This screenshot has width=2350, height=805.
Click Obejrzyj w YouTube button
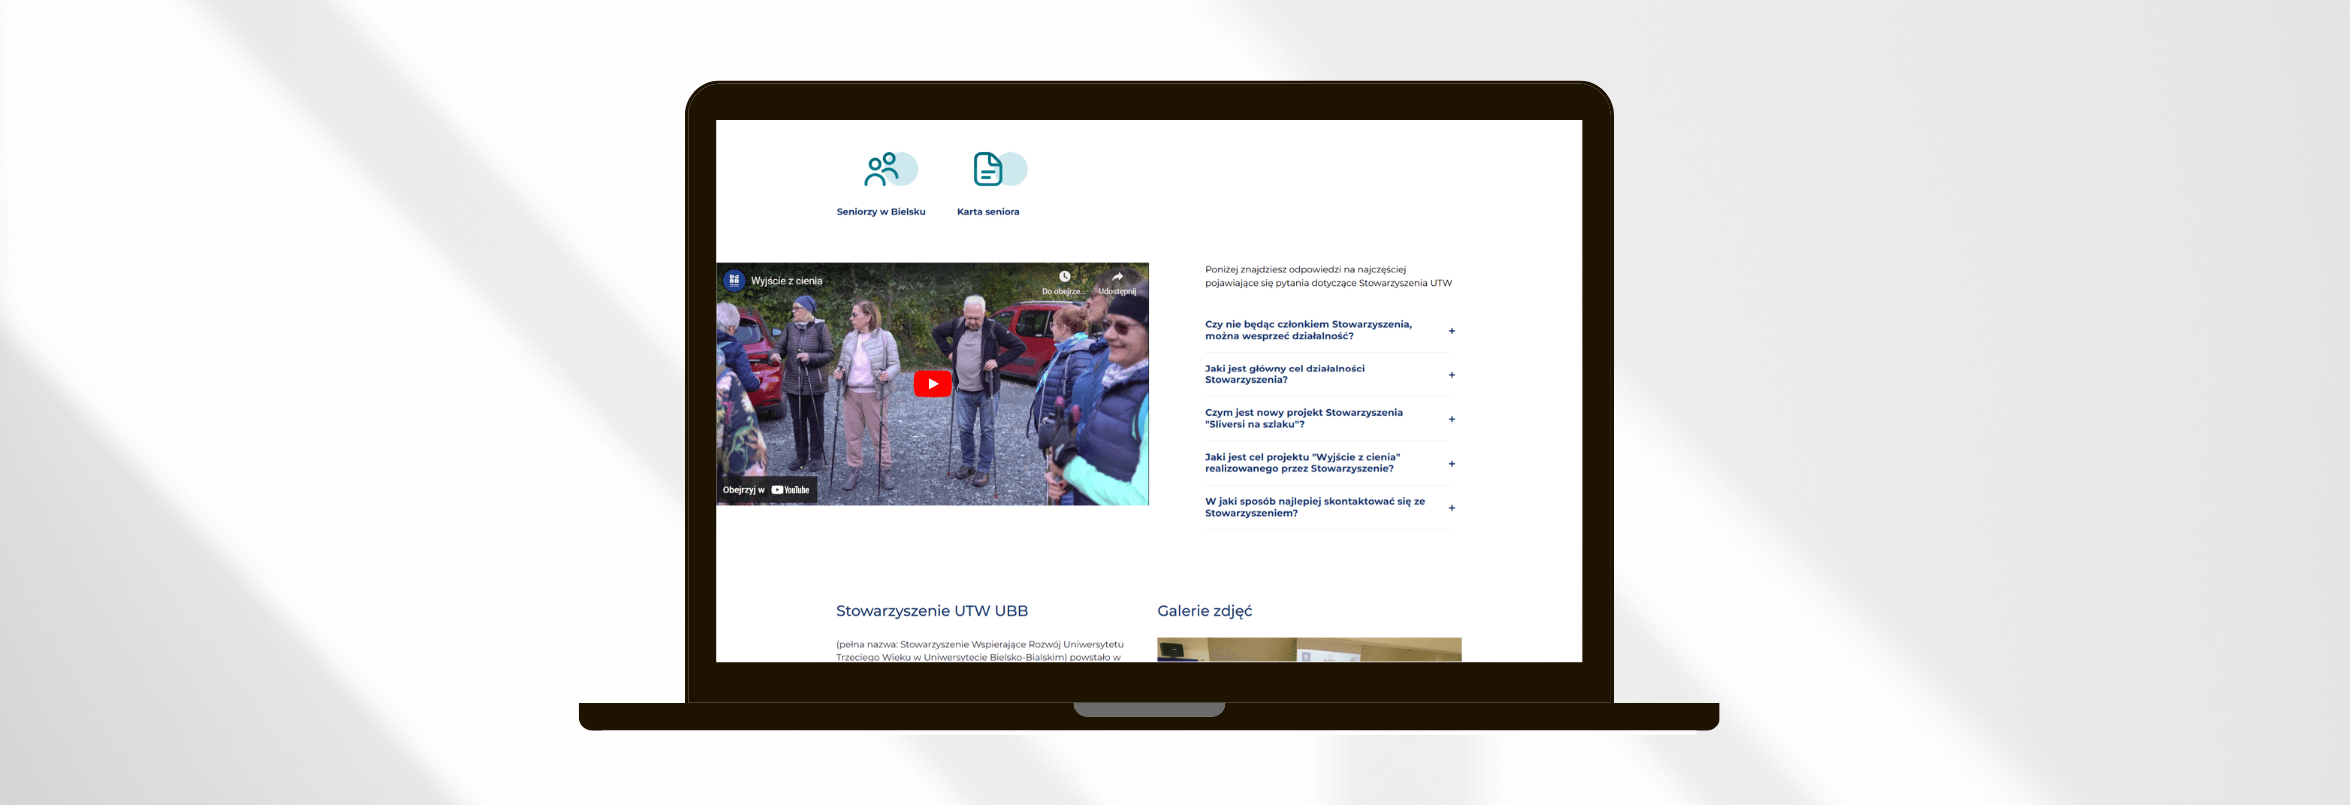tap(766, 490)
